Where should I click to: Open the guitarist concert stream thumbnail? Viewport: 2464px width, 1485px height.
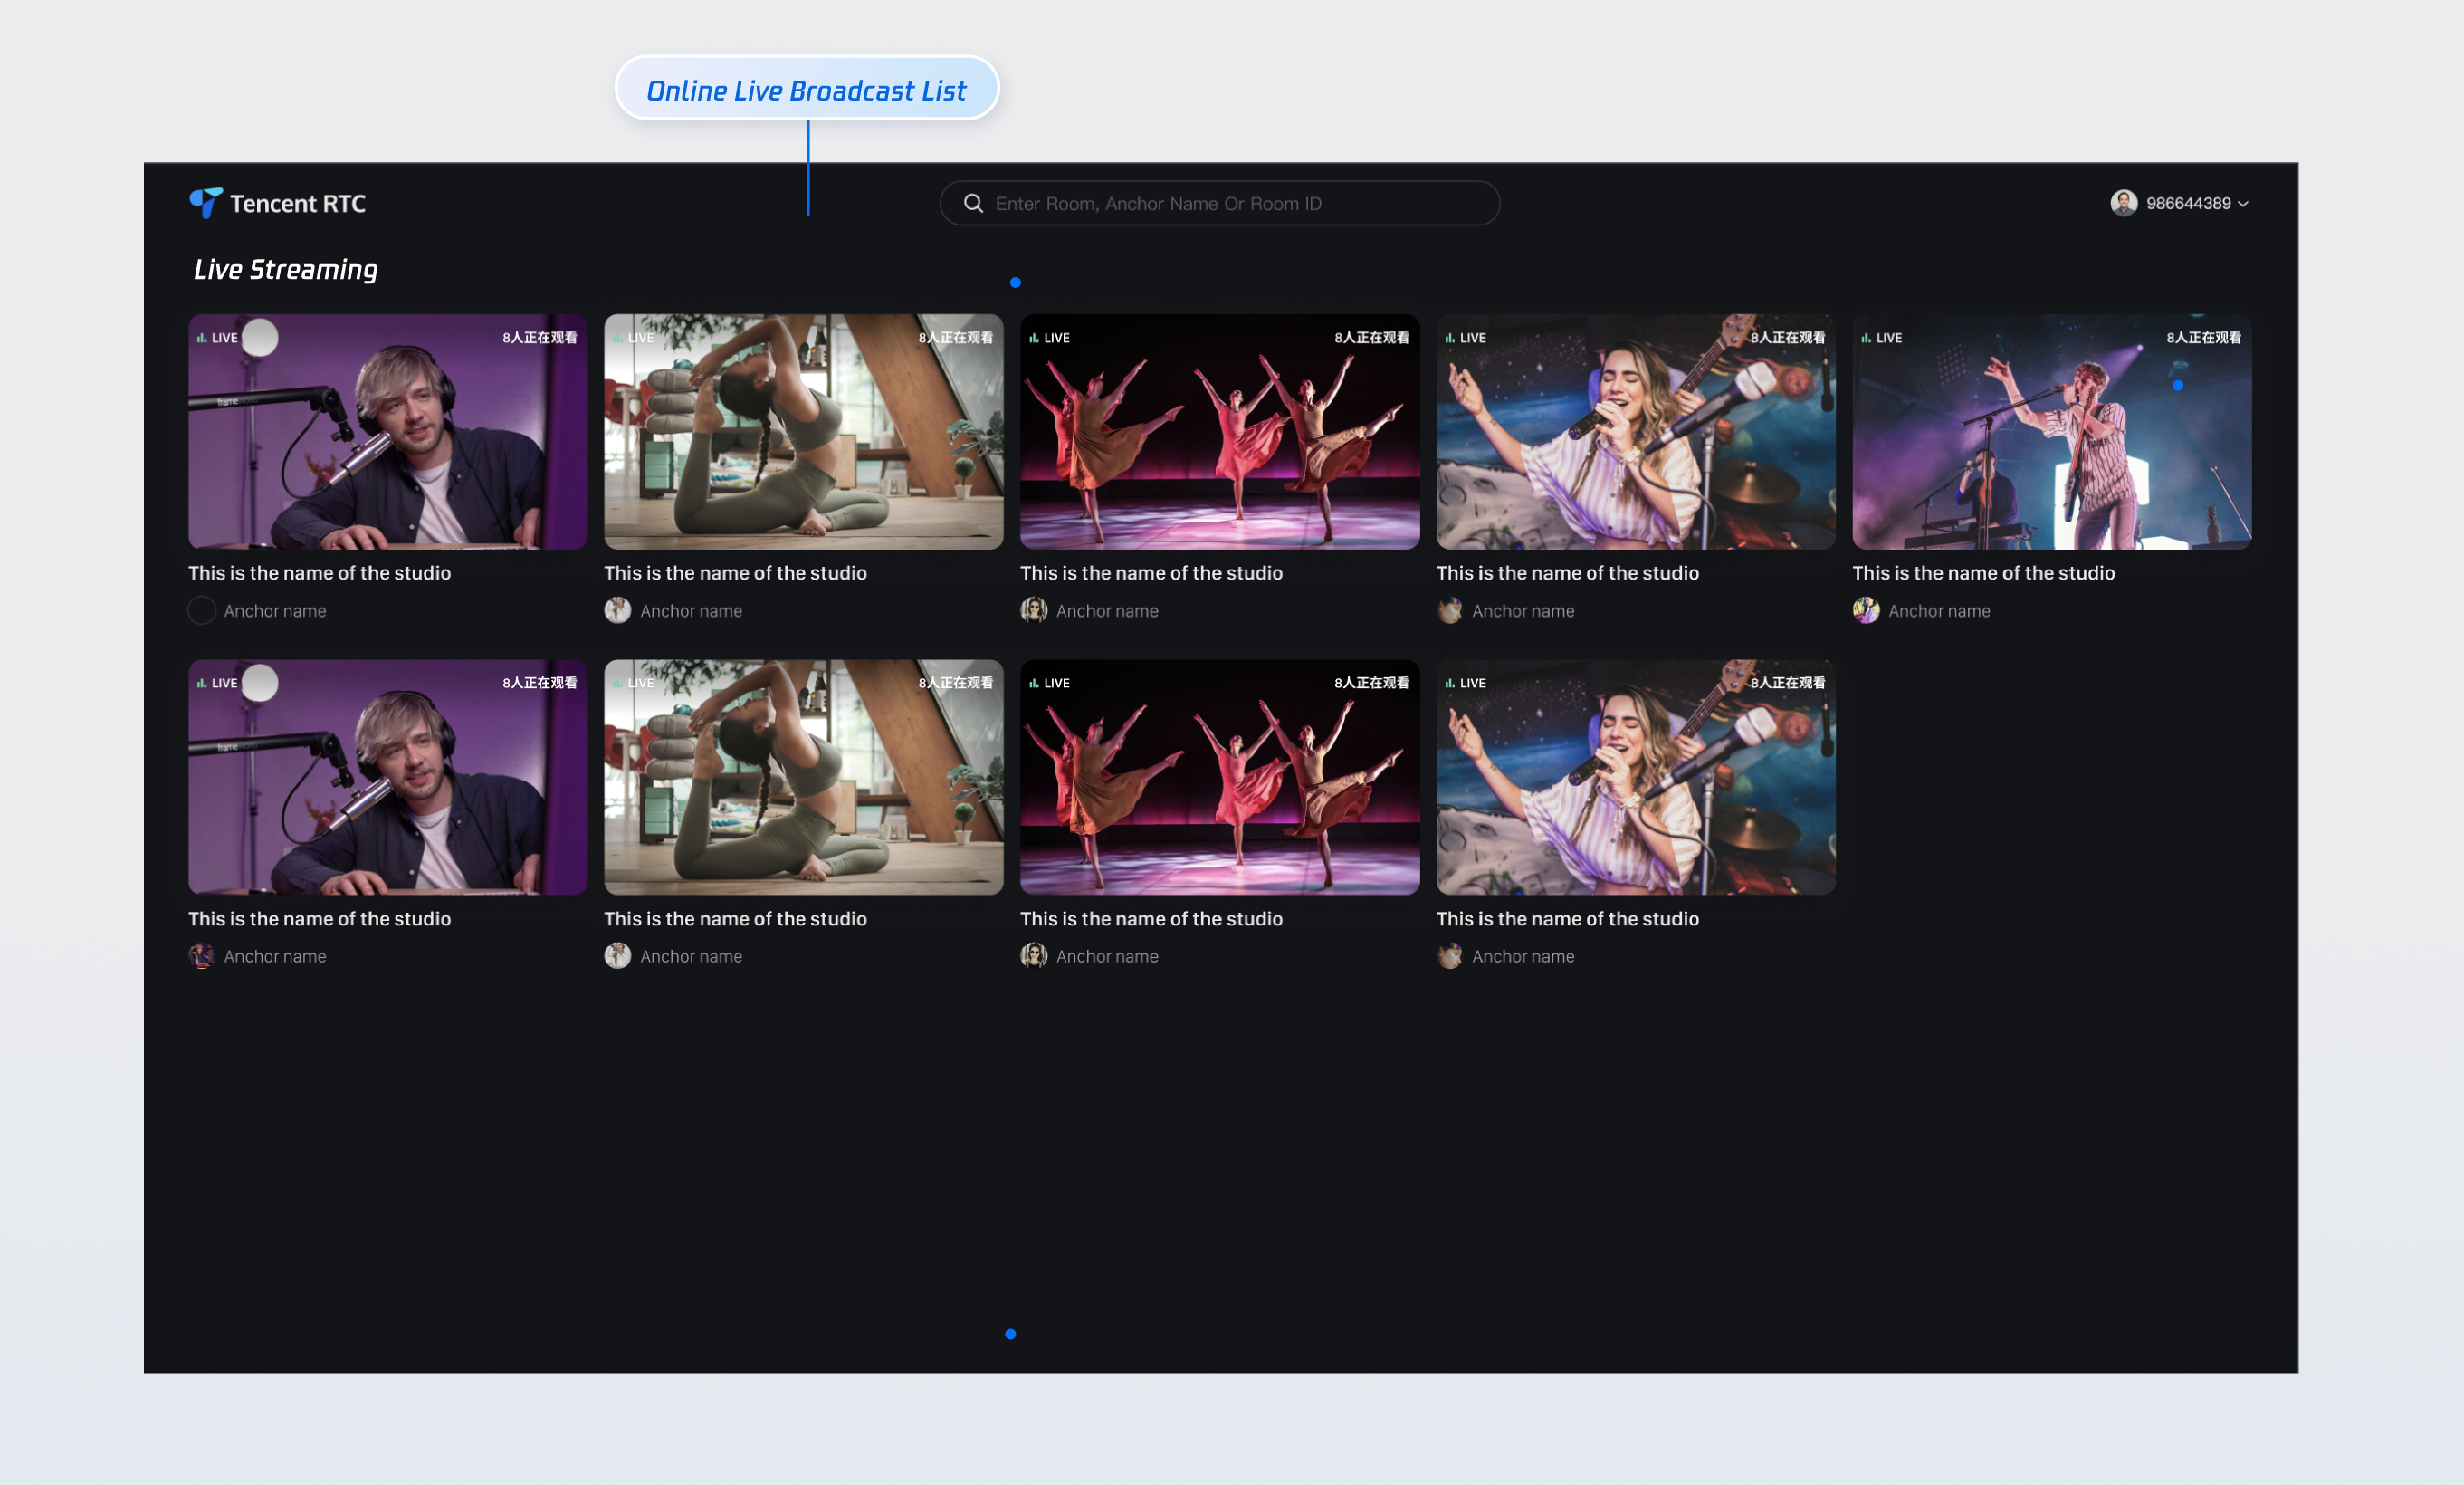pos(2051,432)
